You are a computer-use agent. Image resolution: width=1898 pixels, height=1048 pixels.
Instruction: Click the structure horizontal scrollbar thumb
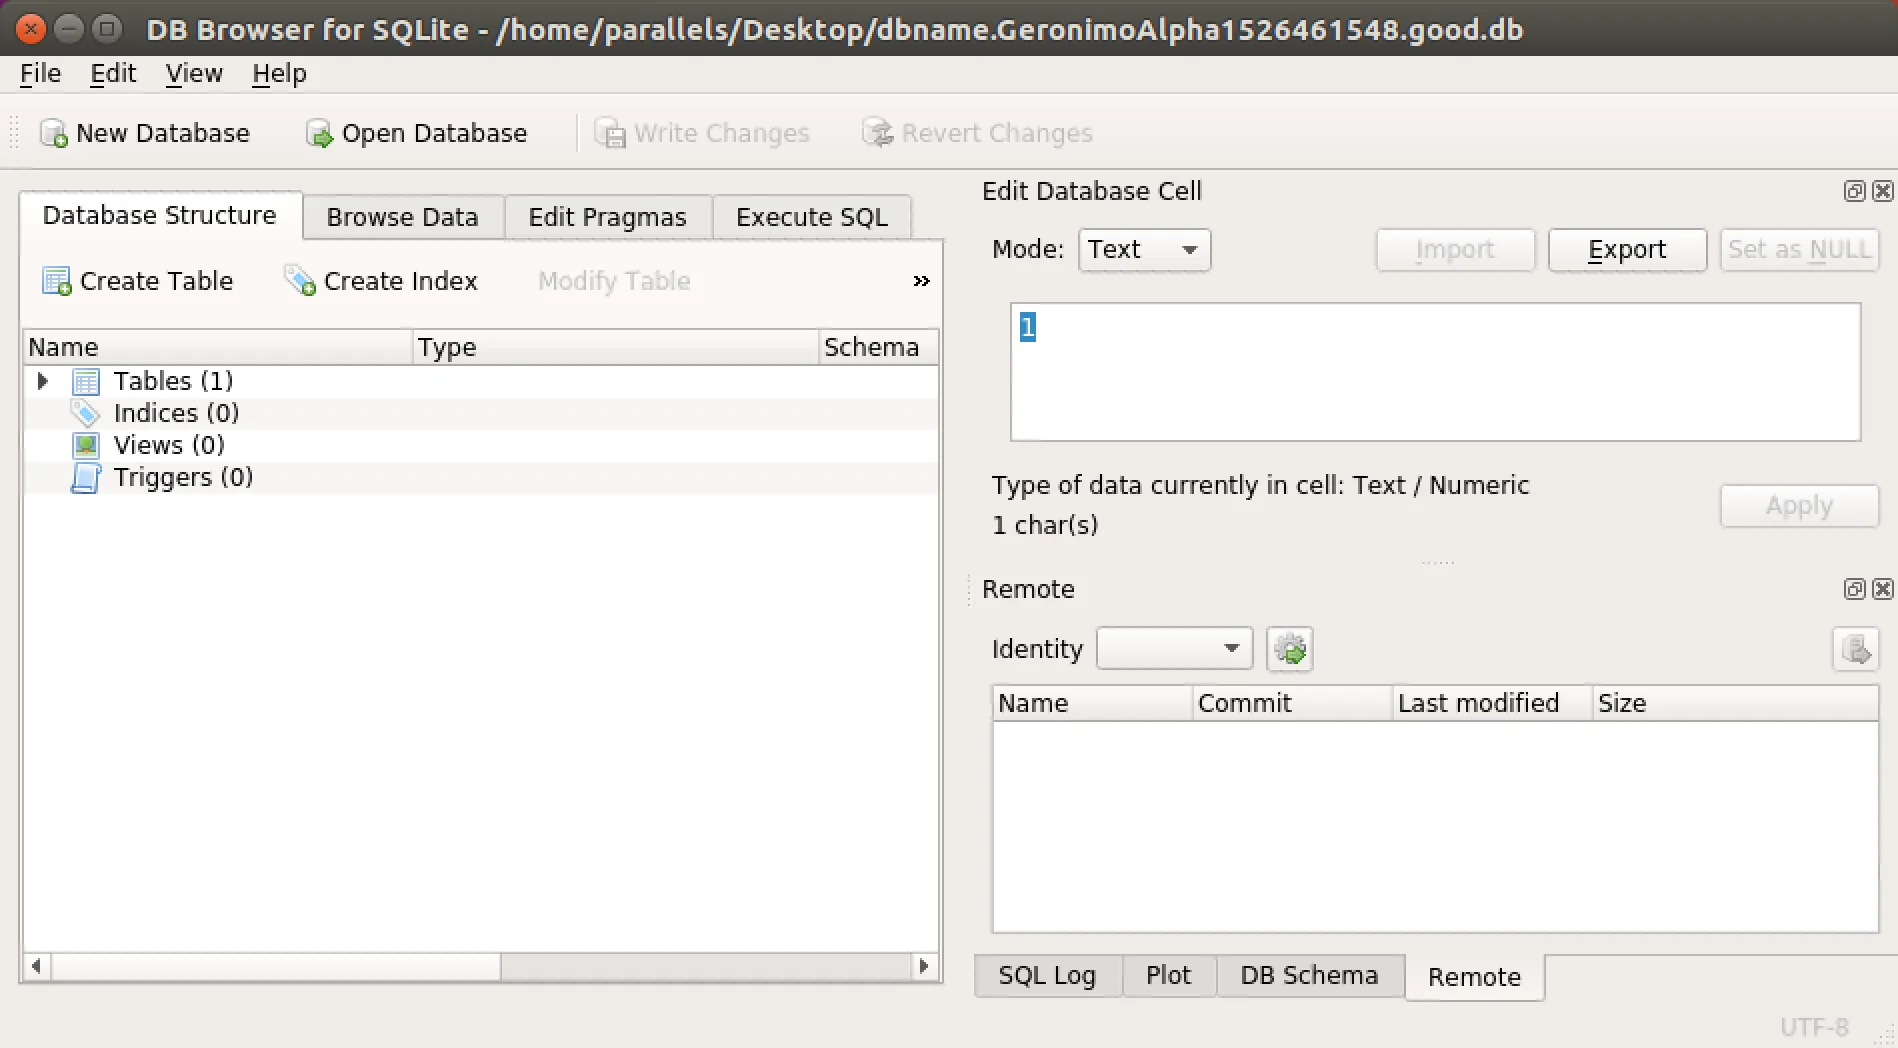[x=276, y=966]
